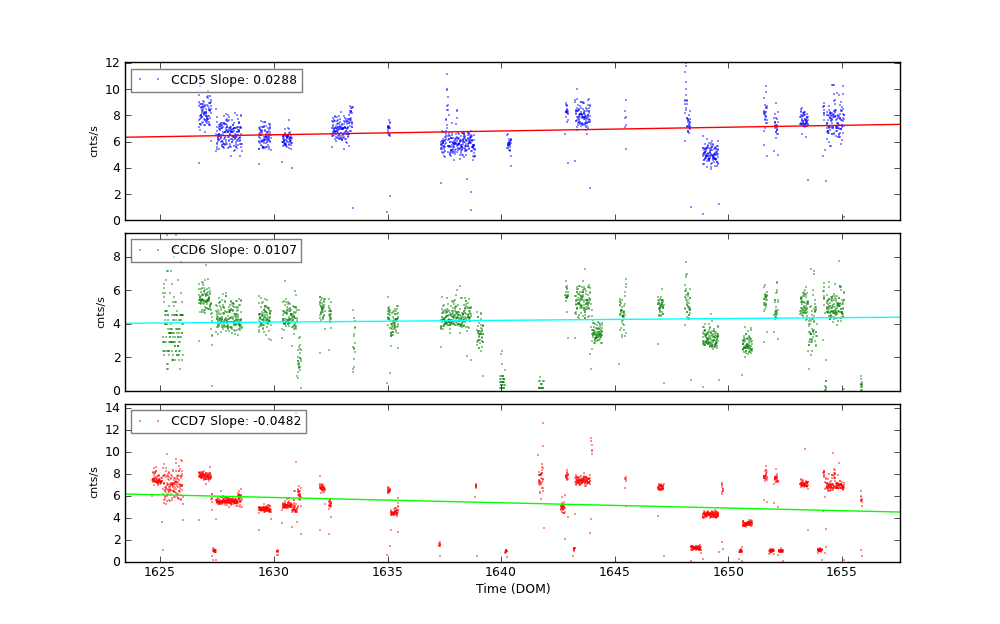This screenshot has height=624, width=1000.
Task: Click the 1630 x-axis tick label
Action: 273,572
